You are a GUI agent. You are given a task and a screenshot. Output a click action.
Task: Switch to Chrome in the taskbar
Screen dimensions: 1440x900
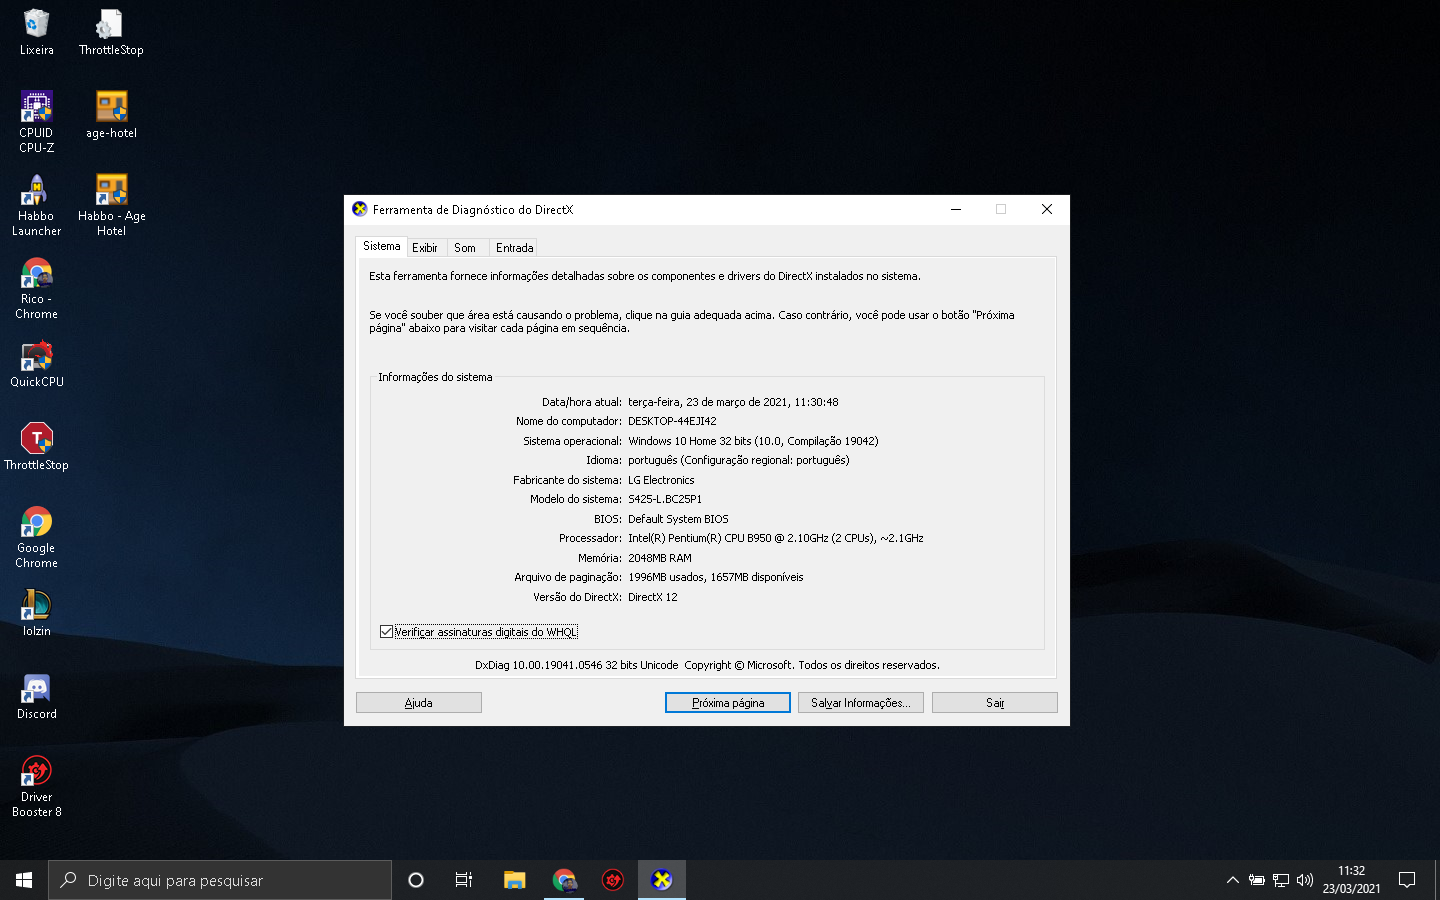(564, 880)
